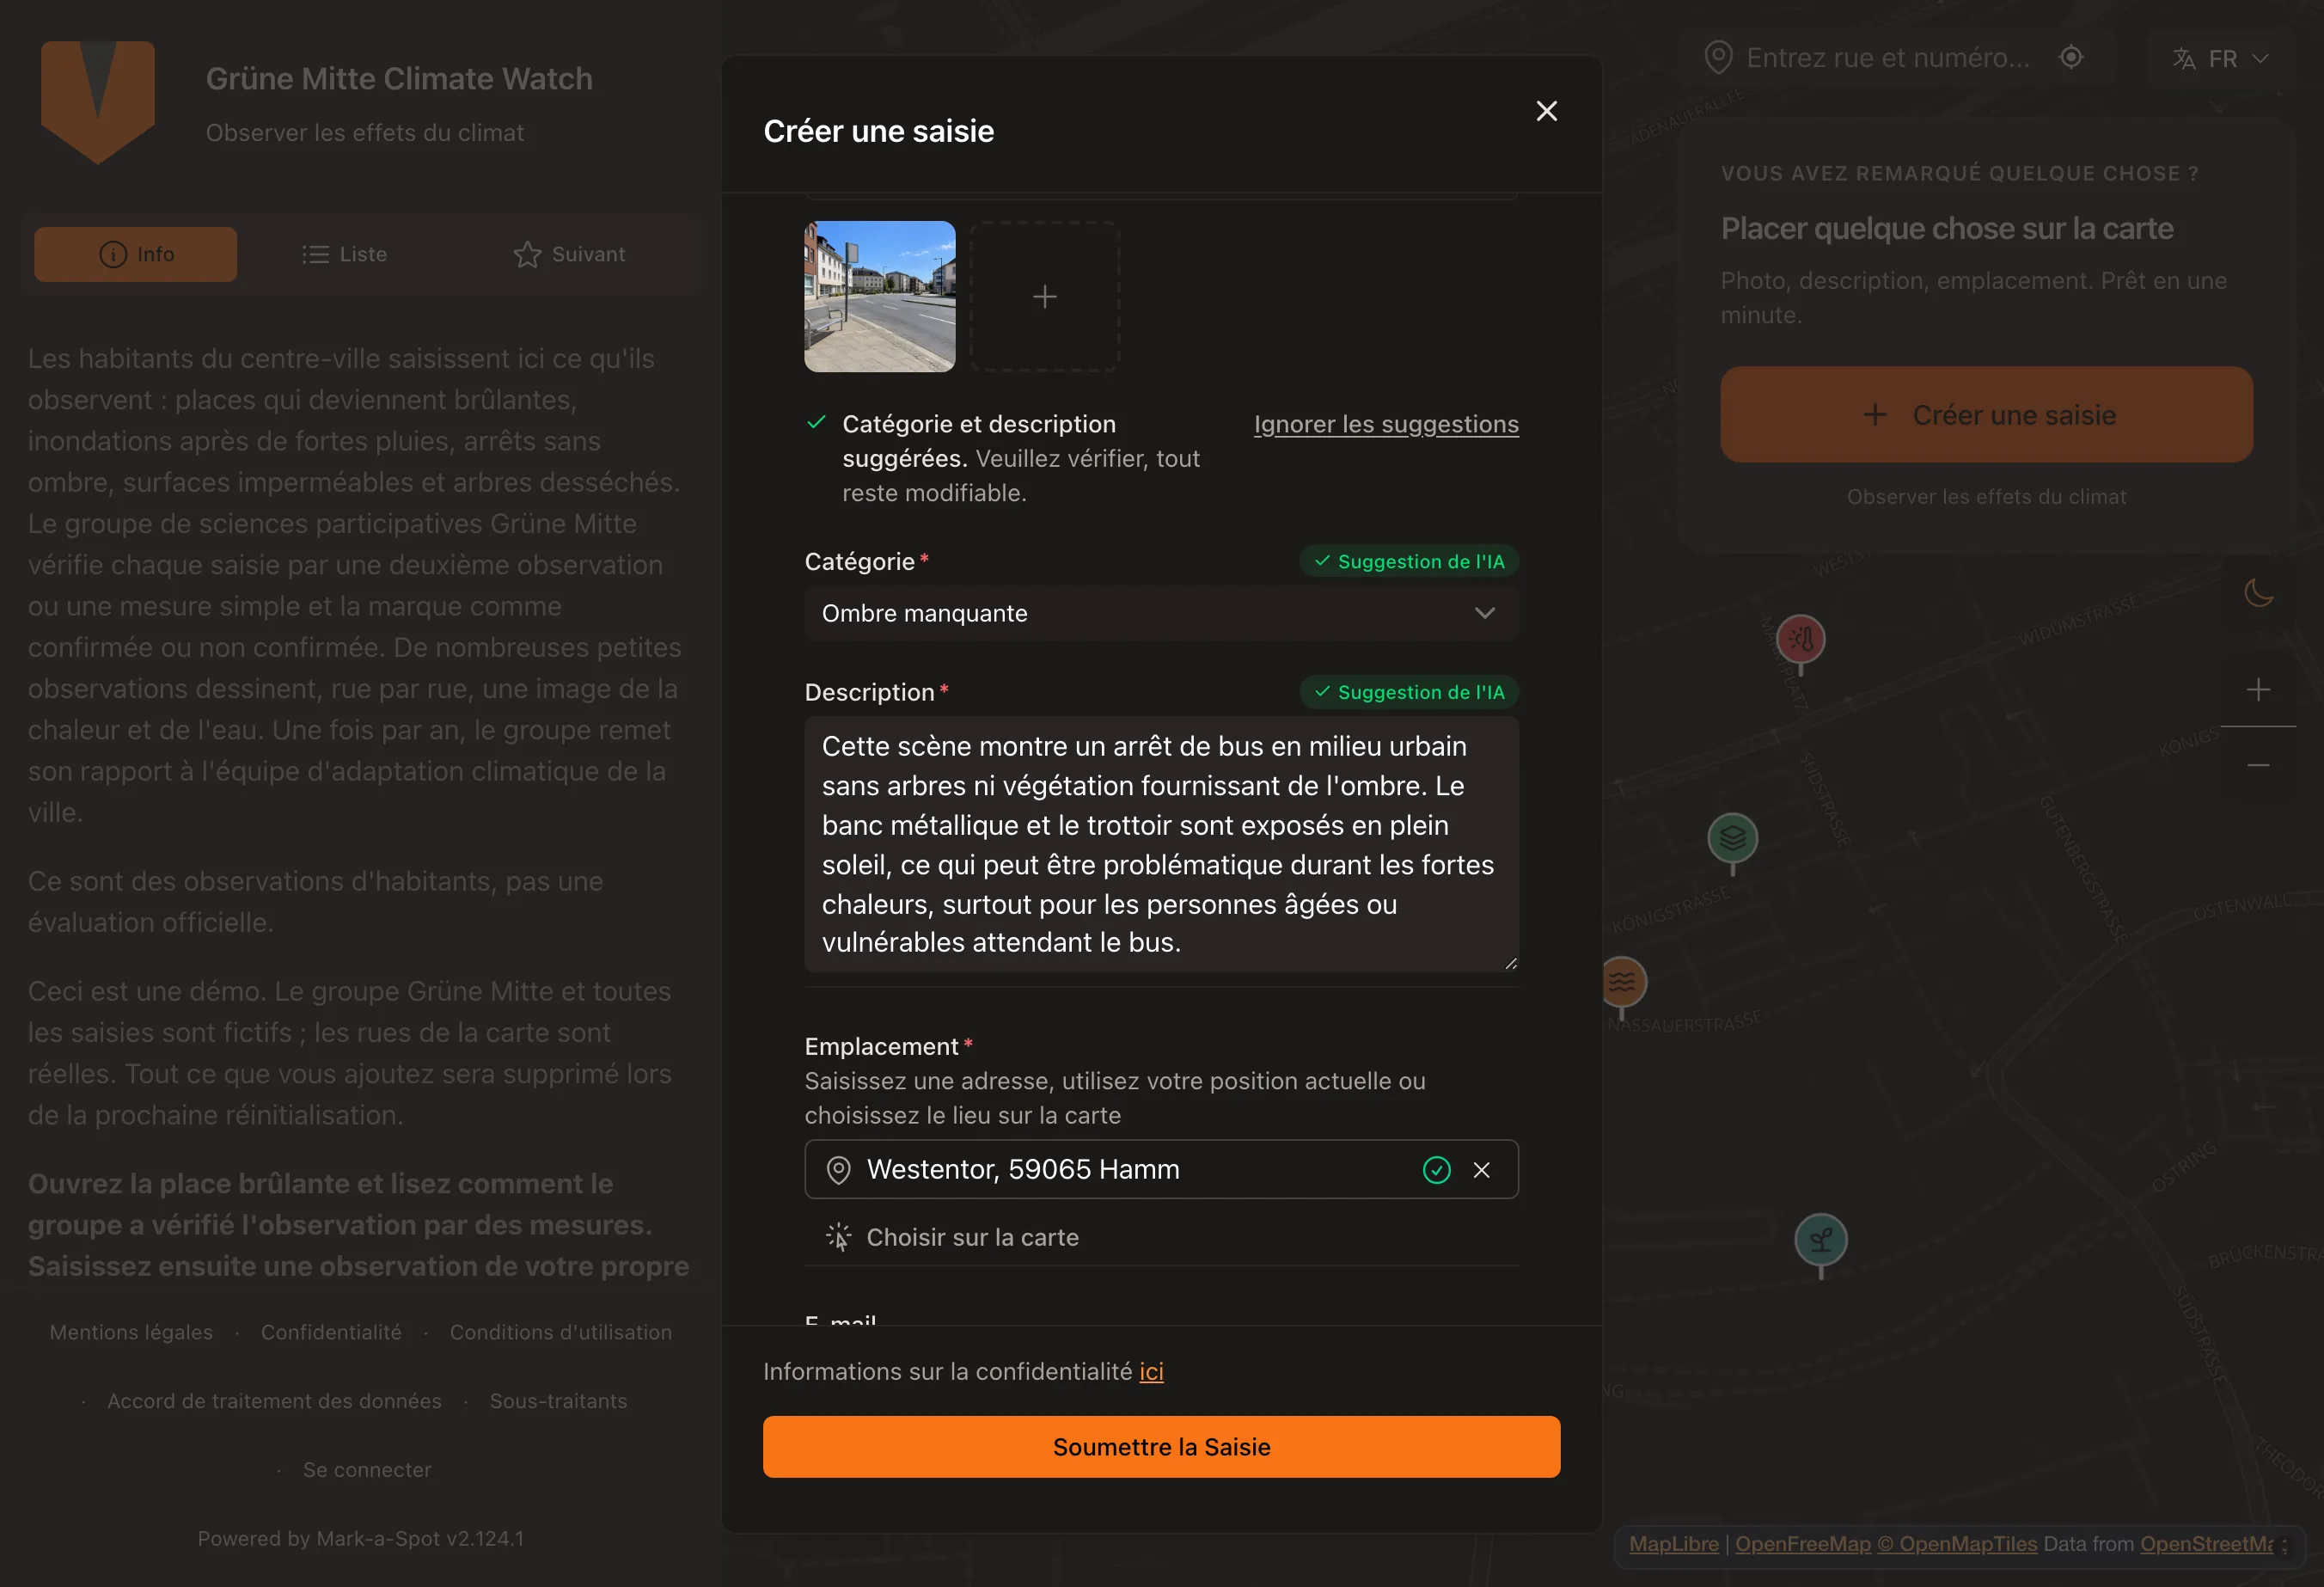Open Sous-traitants link

[x=558, y=1401]
